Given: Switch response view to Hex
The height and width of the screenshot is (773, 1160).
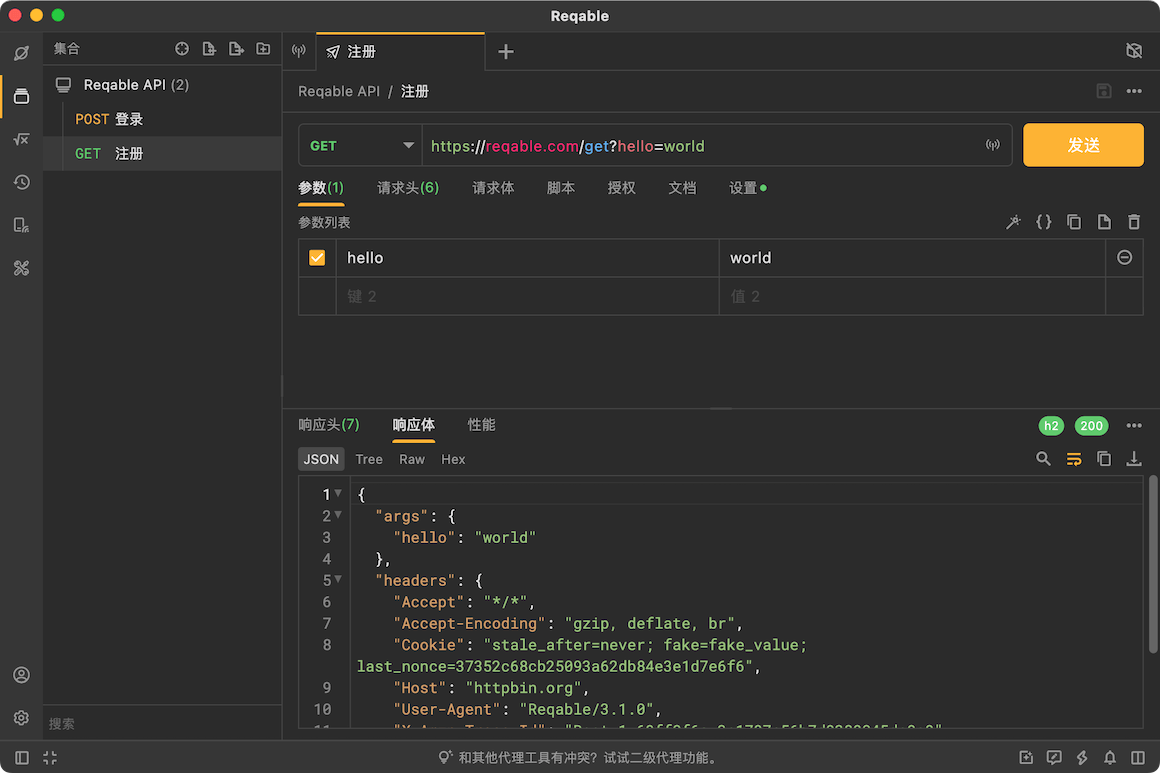Looking at the screenshot, I should pyautogui.click(x=453, y=459).
